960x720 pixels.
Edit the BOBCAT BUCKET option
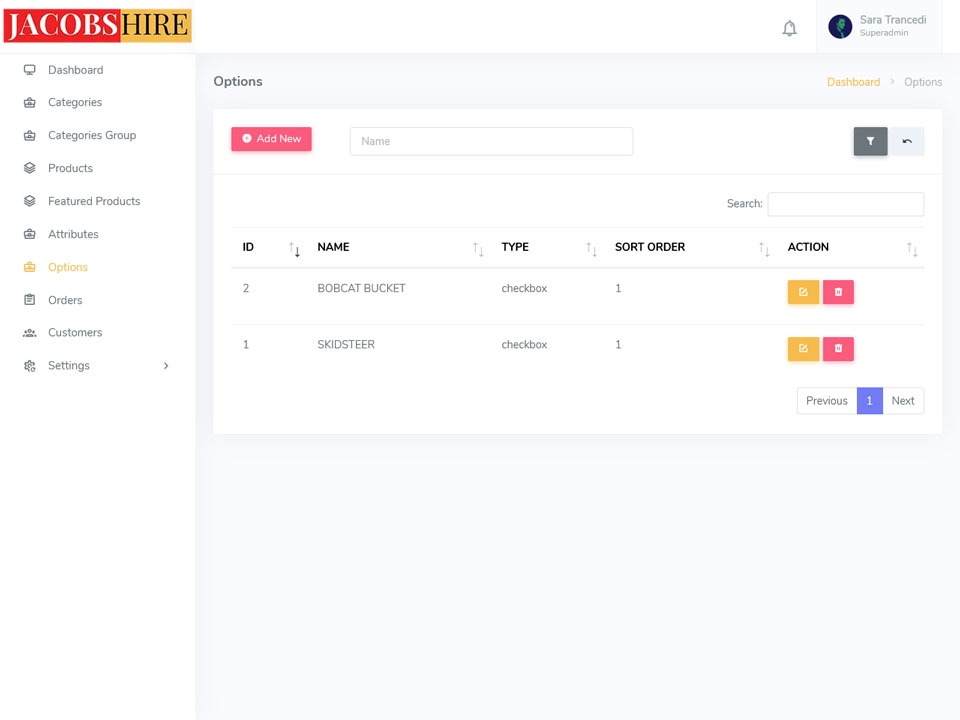click(803, 292)
